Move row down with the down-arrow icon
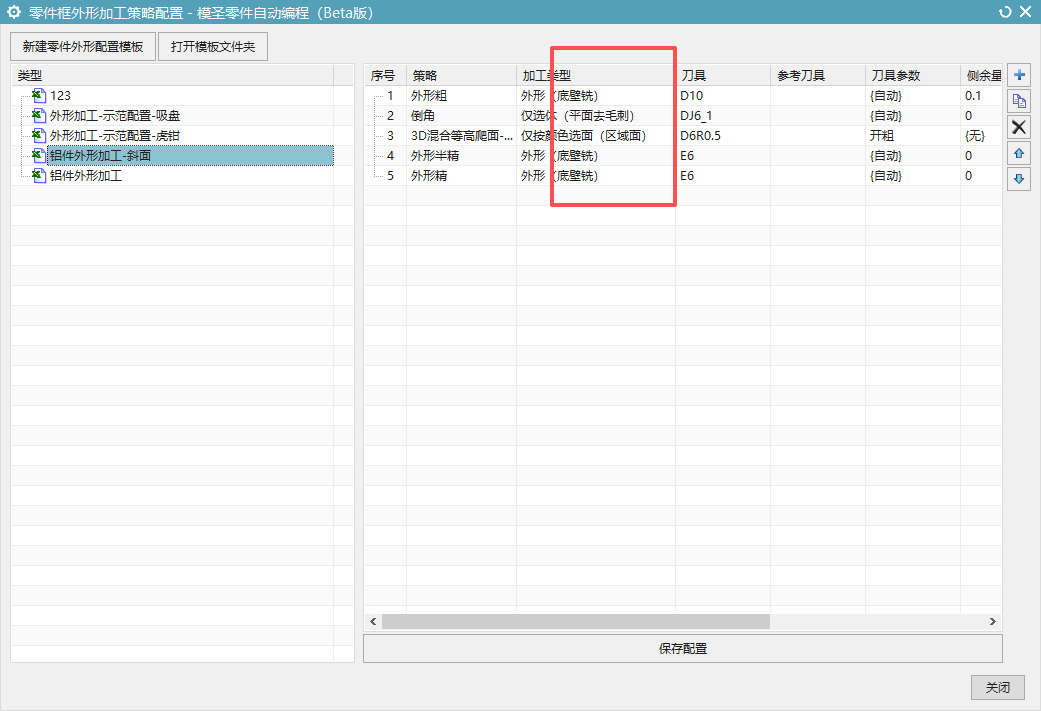Screen dimensions: 1041x711 point(1019,179)
